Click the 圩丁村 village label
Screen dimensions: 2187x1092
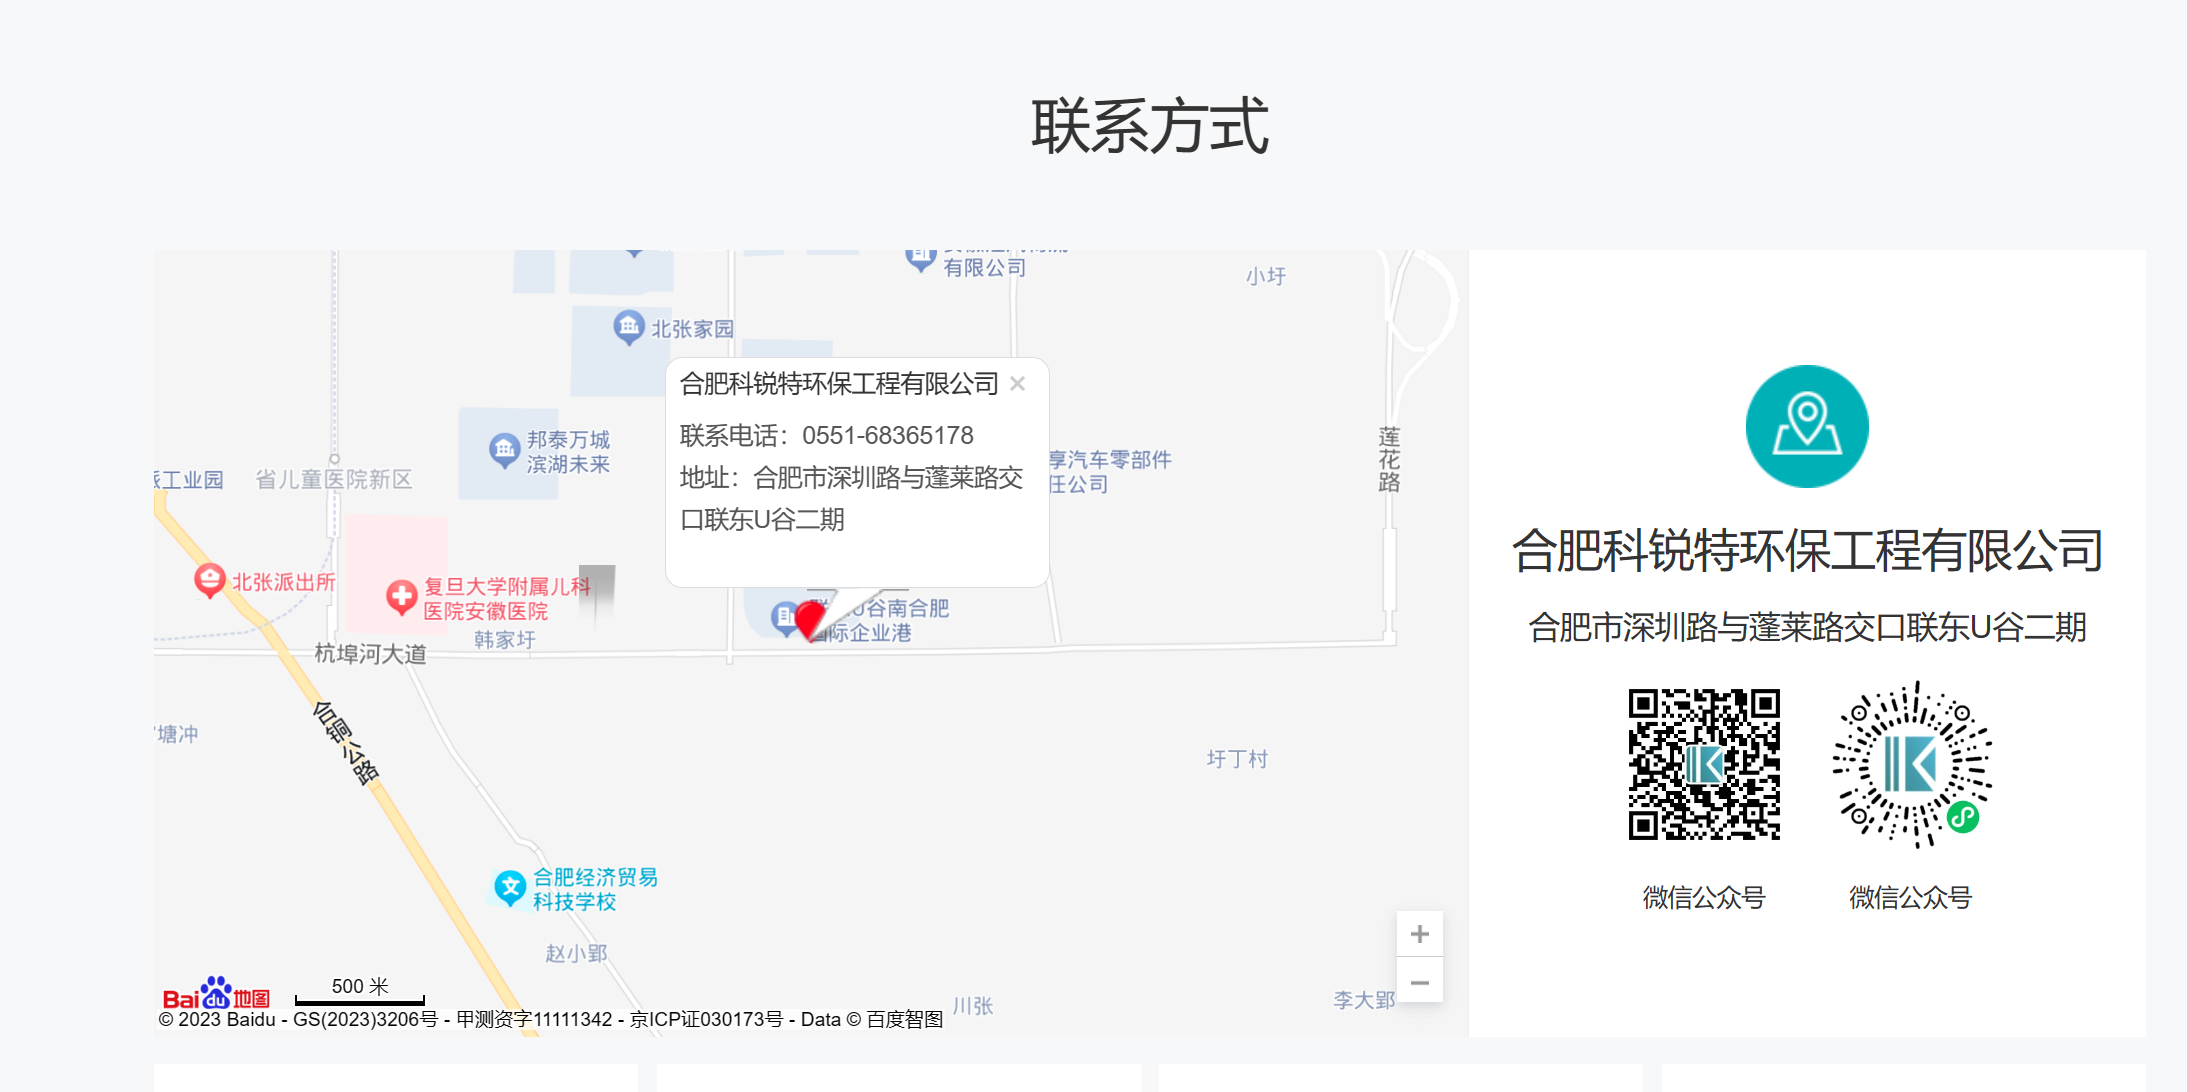1236,759
